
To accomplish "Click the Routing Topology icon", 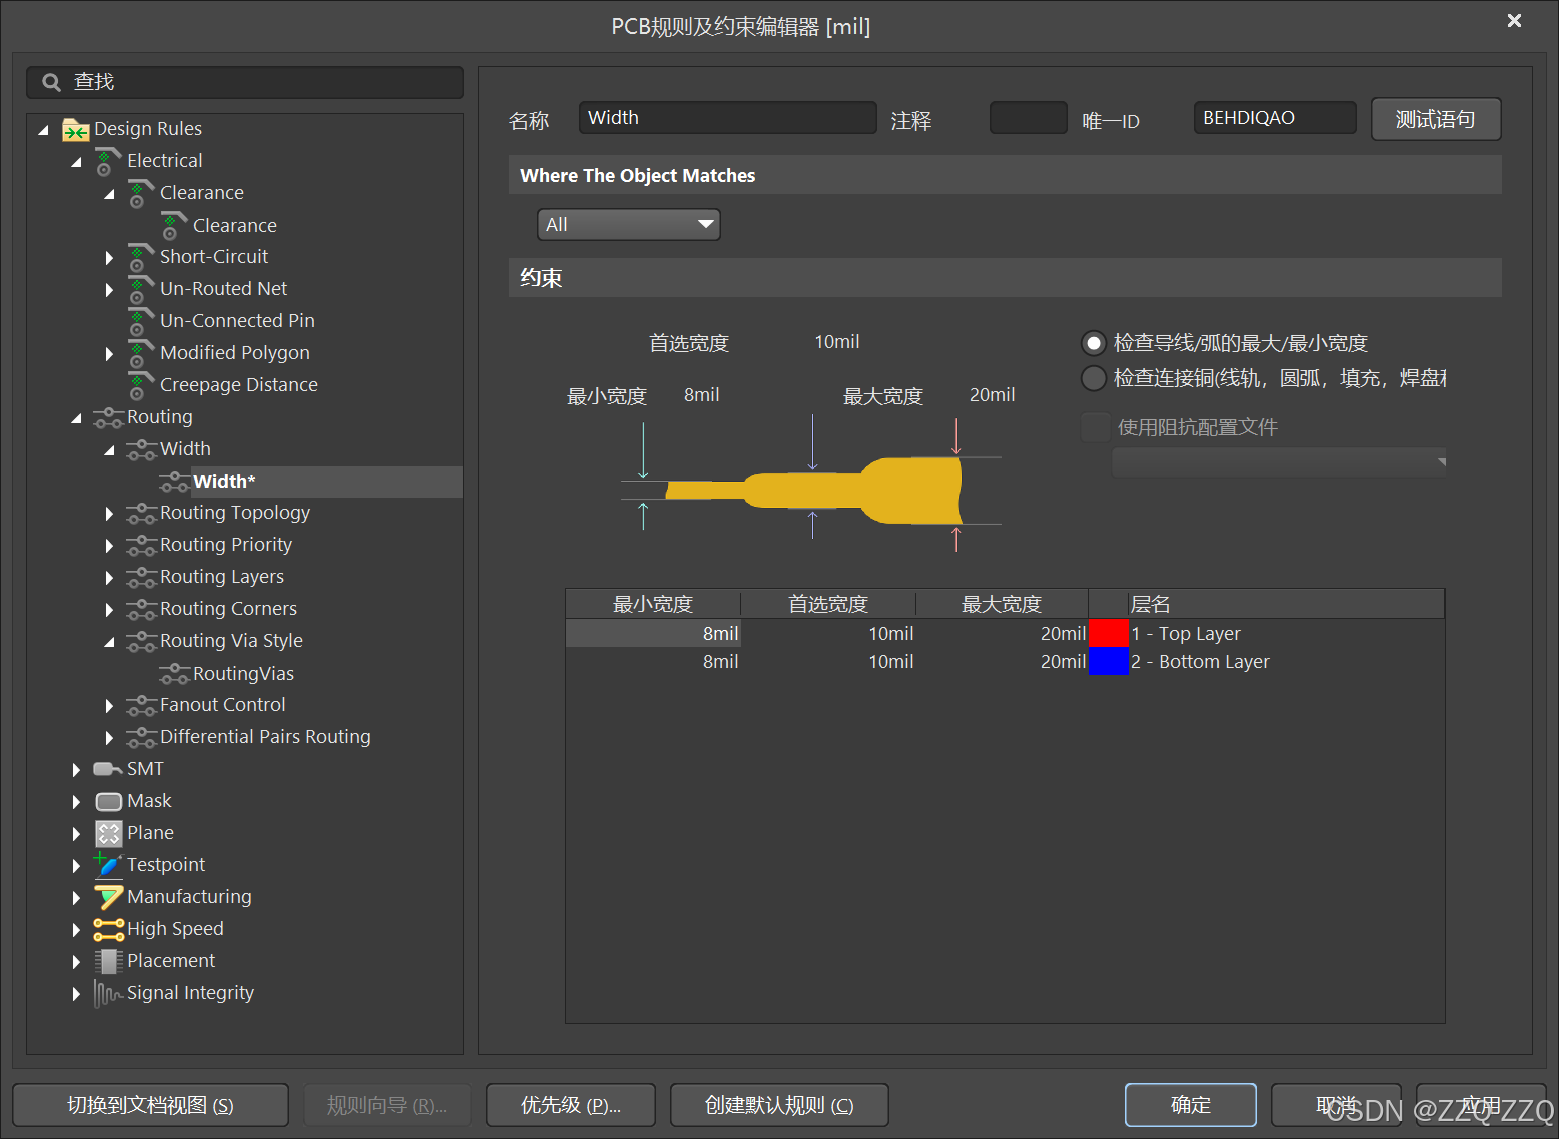I will [141, 514].
